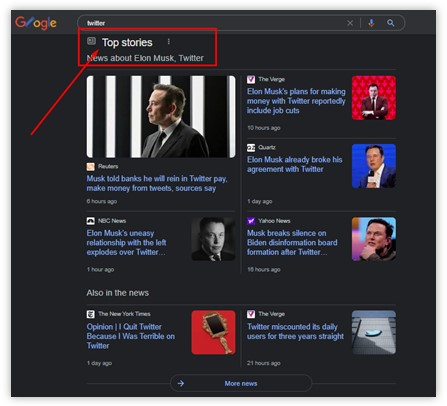Screen dimensions: 447x406
Task: Click the NBC News source name
Action: (112, 221)
